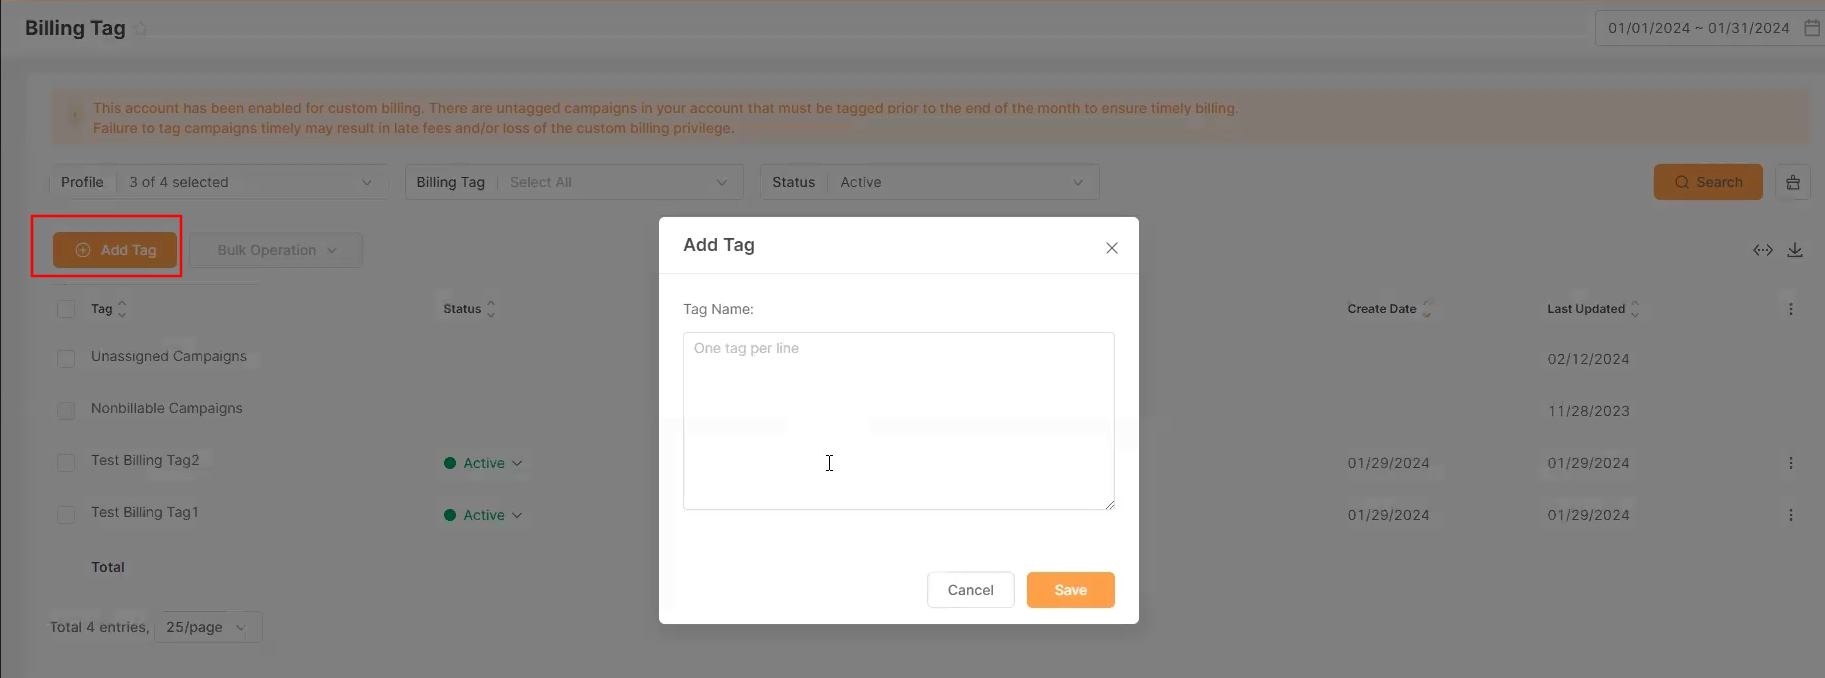
Task: Check the Unassigned Campaigns checkbox
Action: coord(66,358)
